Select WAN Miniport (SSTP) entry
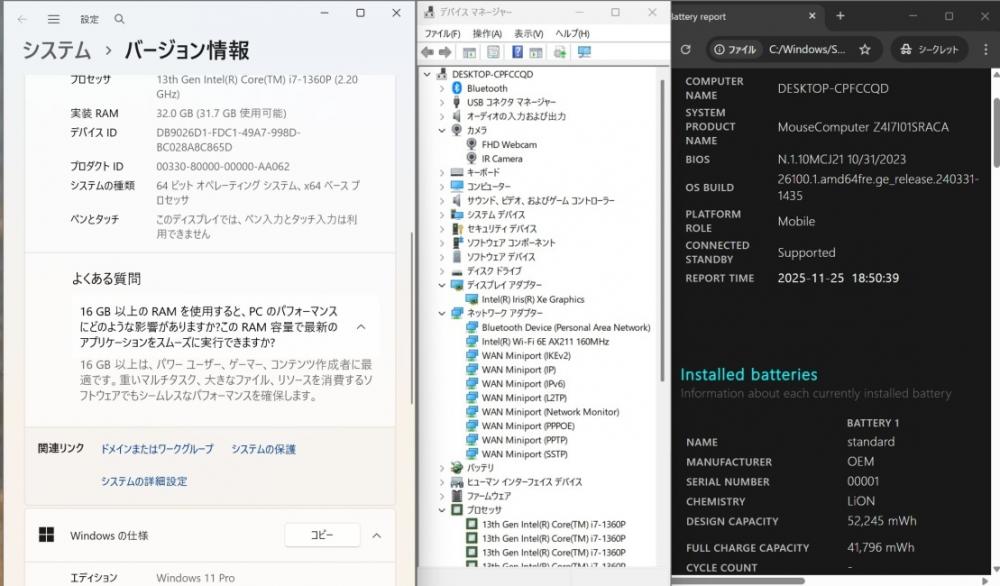 [x=524, y=453]
